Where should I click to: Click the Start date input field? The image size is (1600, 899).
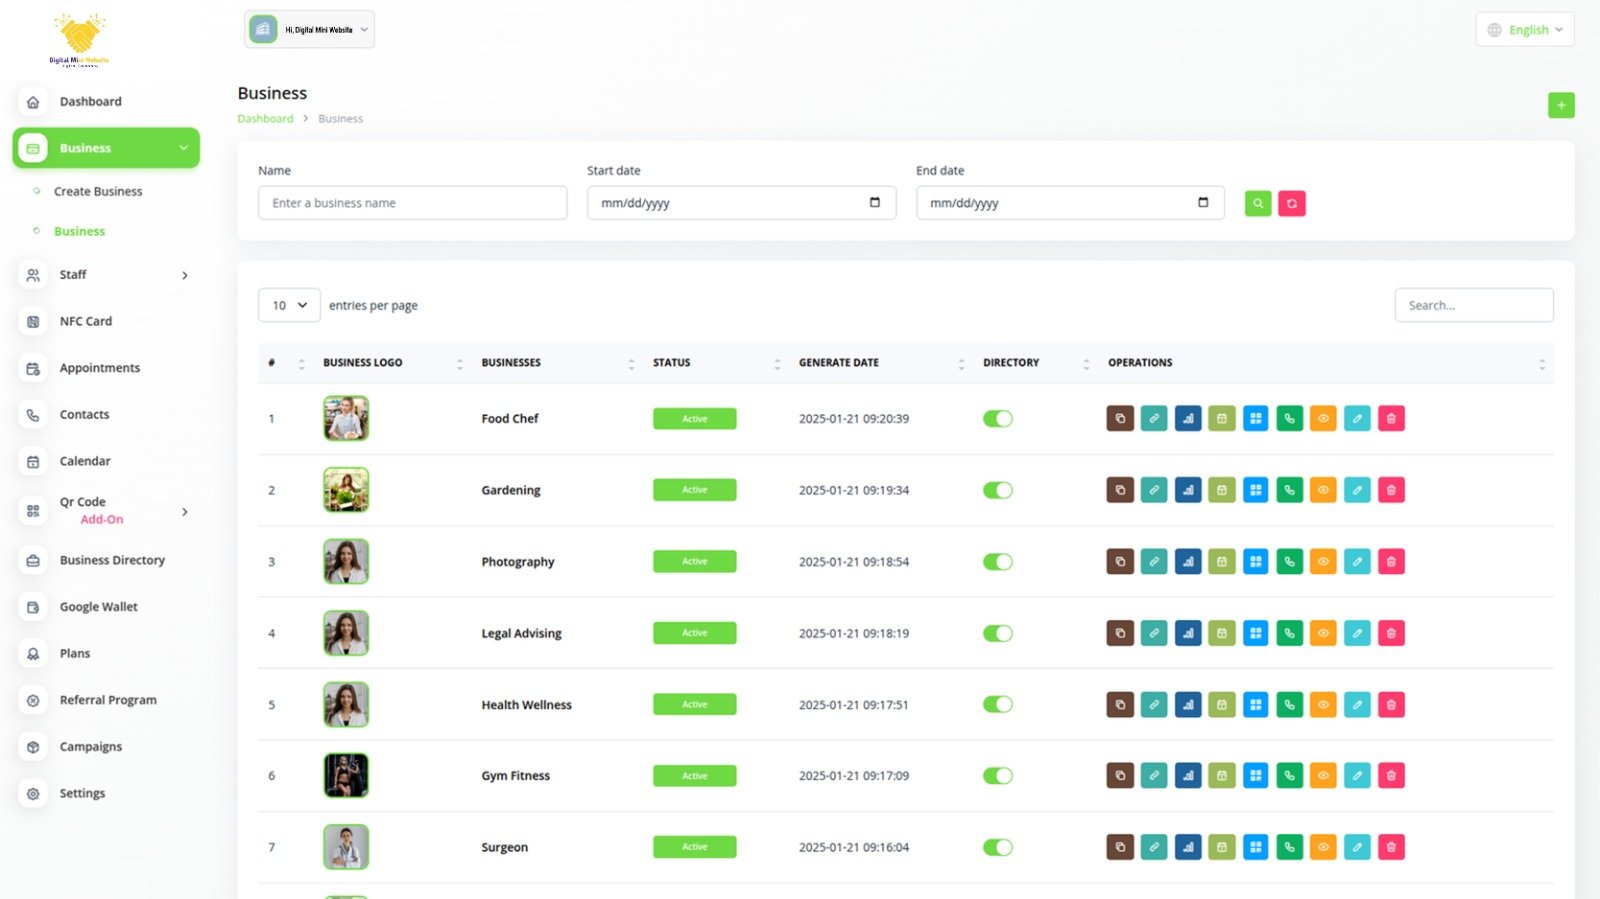[741, 203]
